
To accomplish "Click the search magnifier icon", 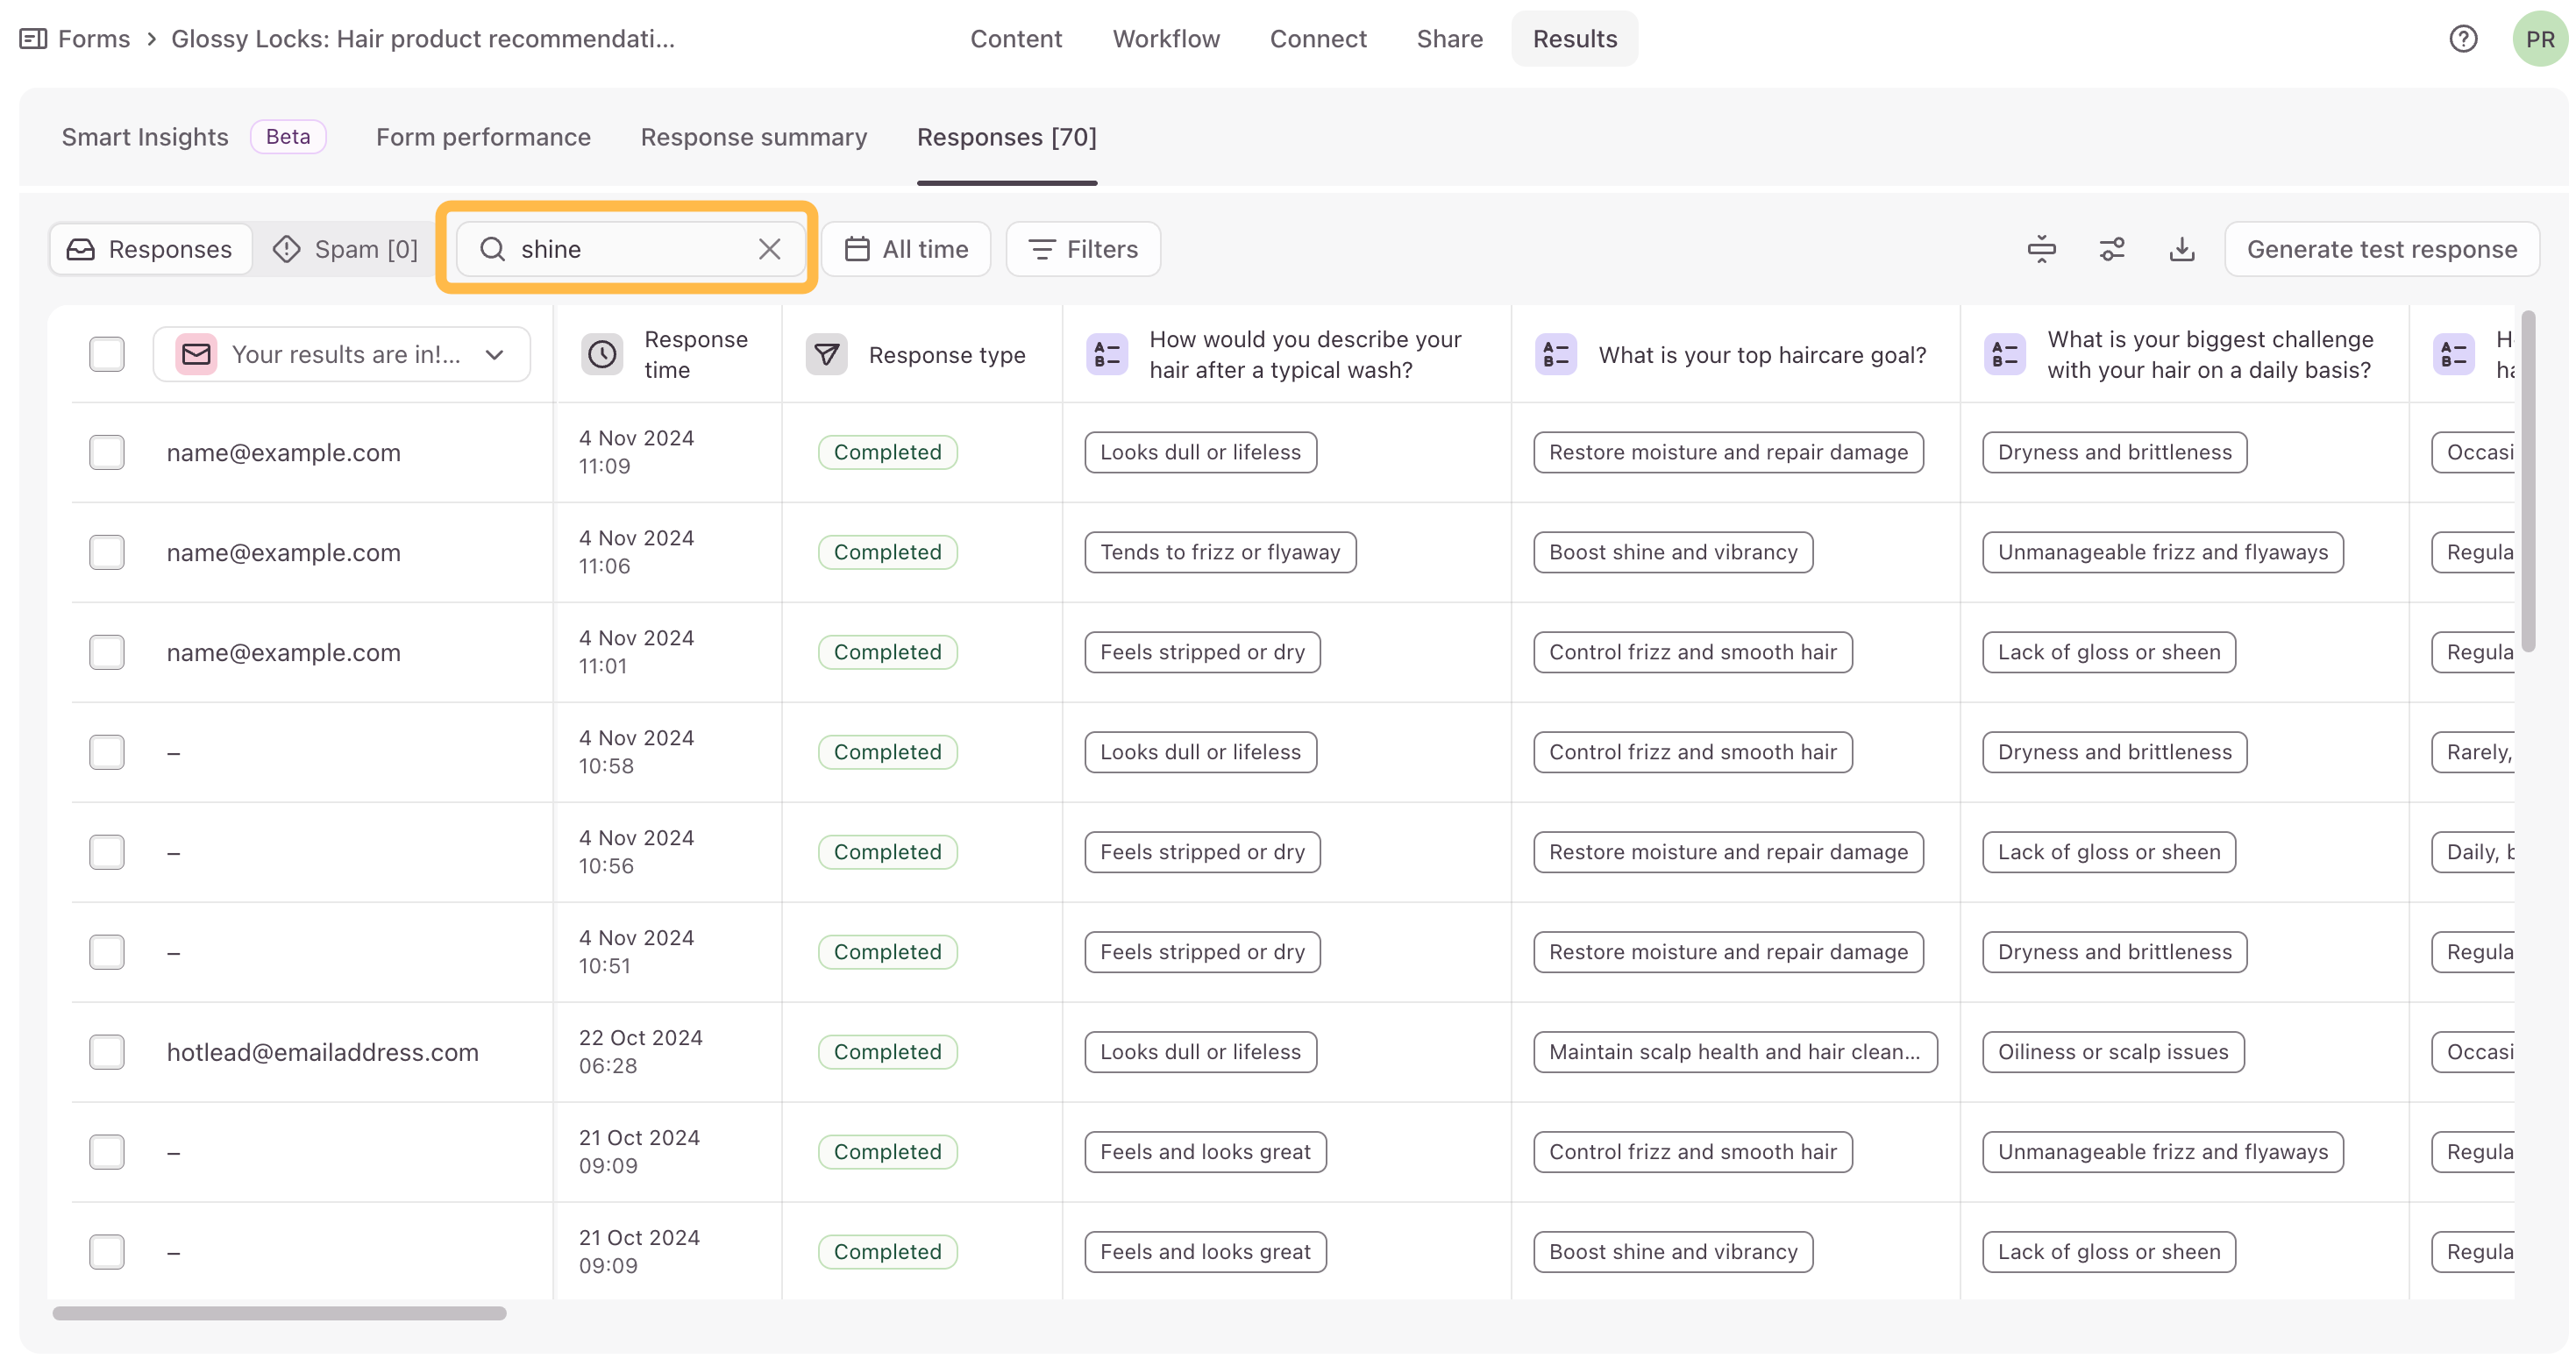I will pos(492,249).
